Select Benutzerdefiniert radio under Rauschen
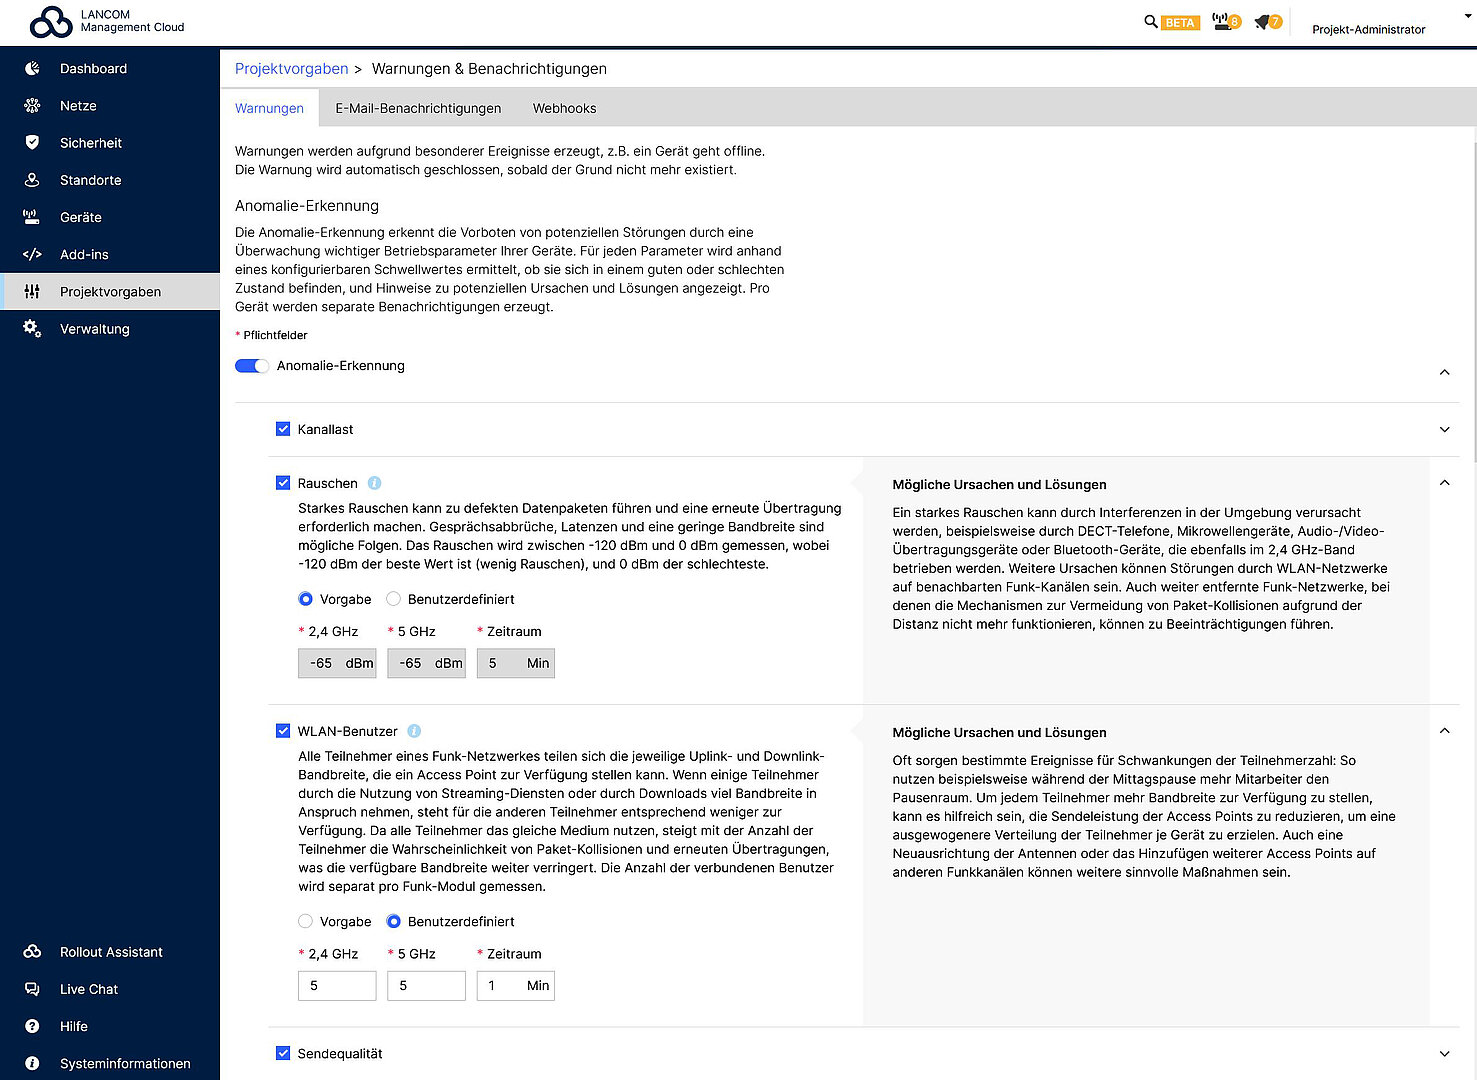 coord(394,599)
